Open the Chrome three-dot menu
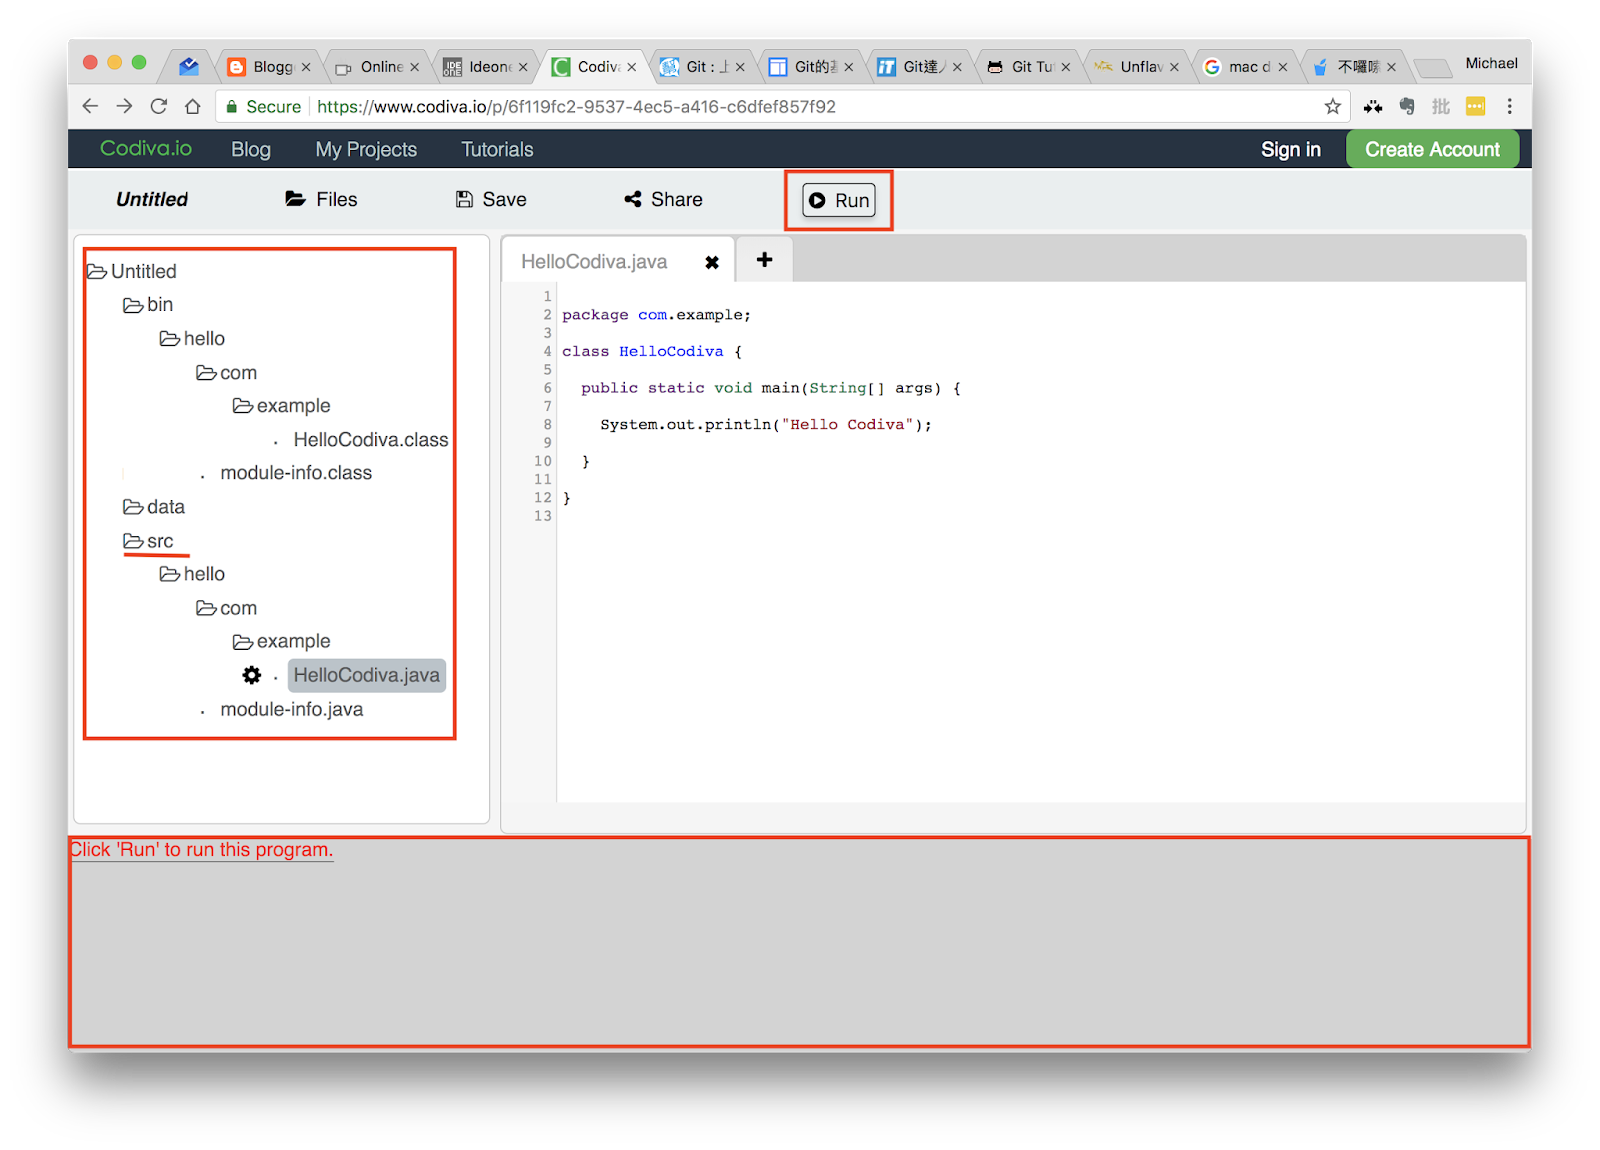 1510,106
